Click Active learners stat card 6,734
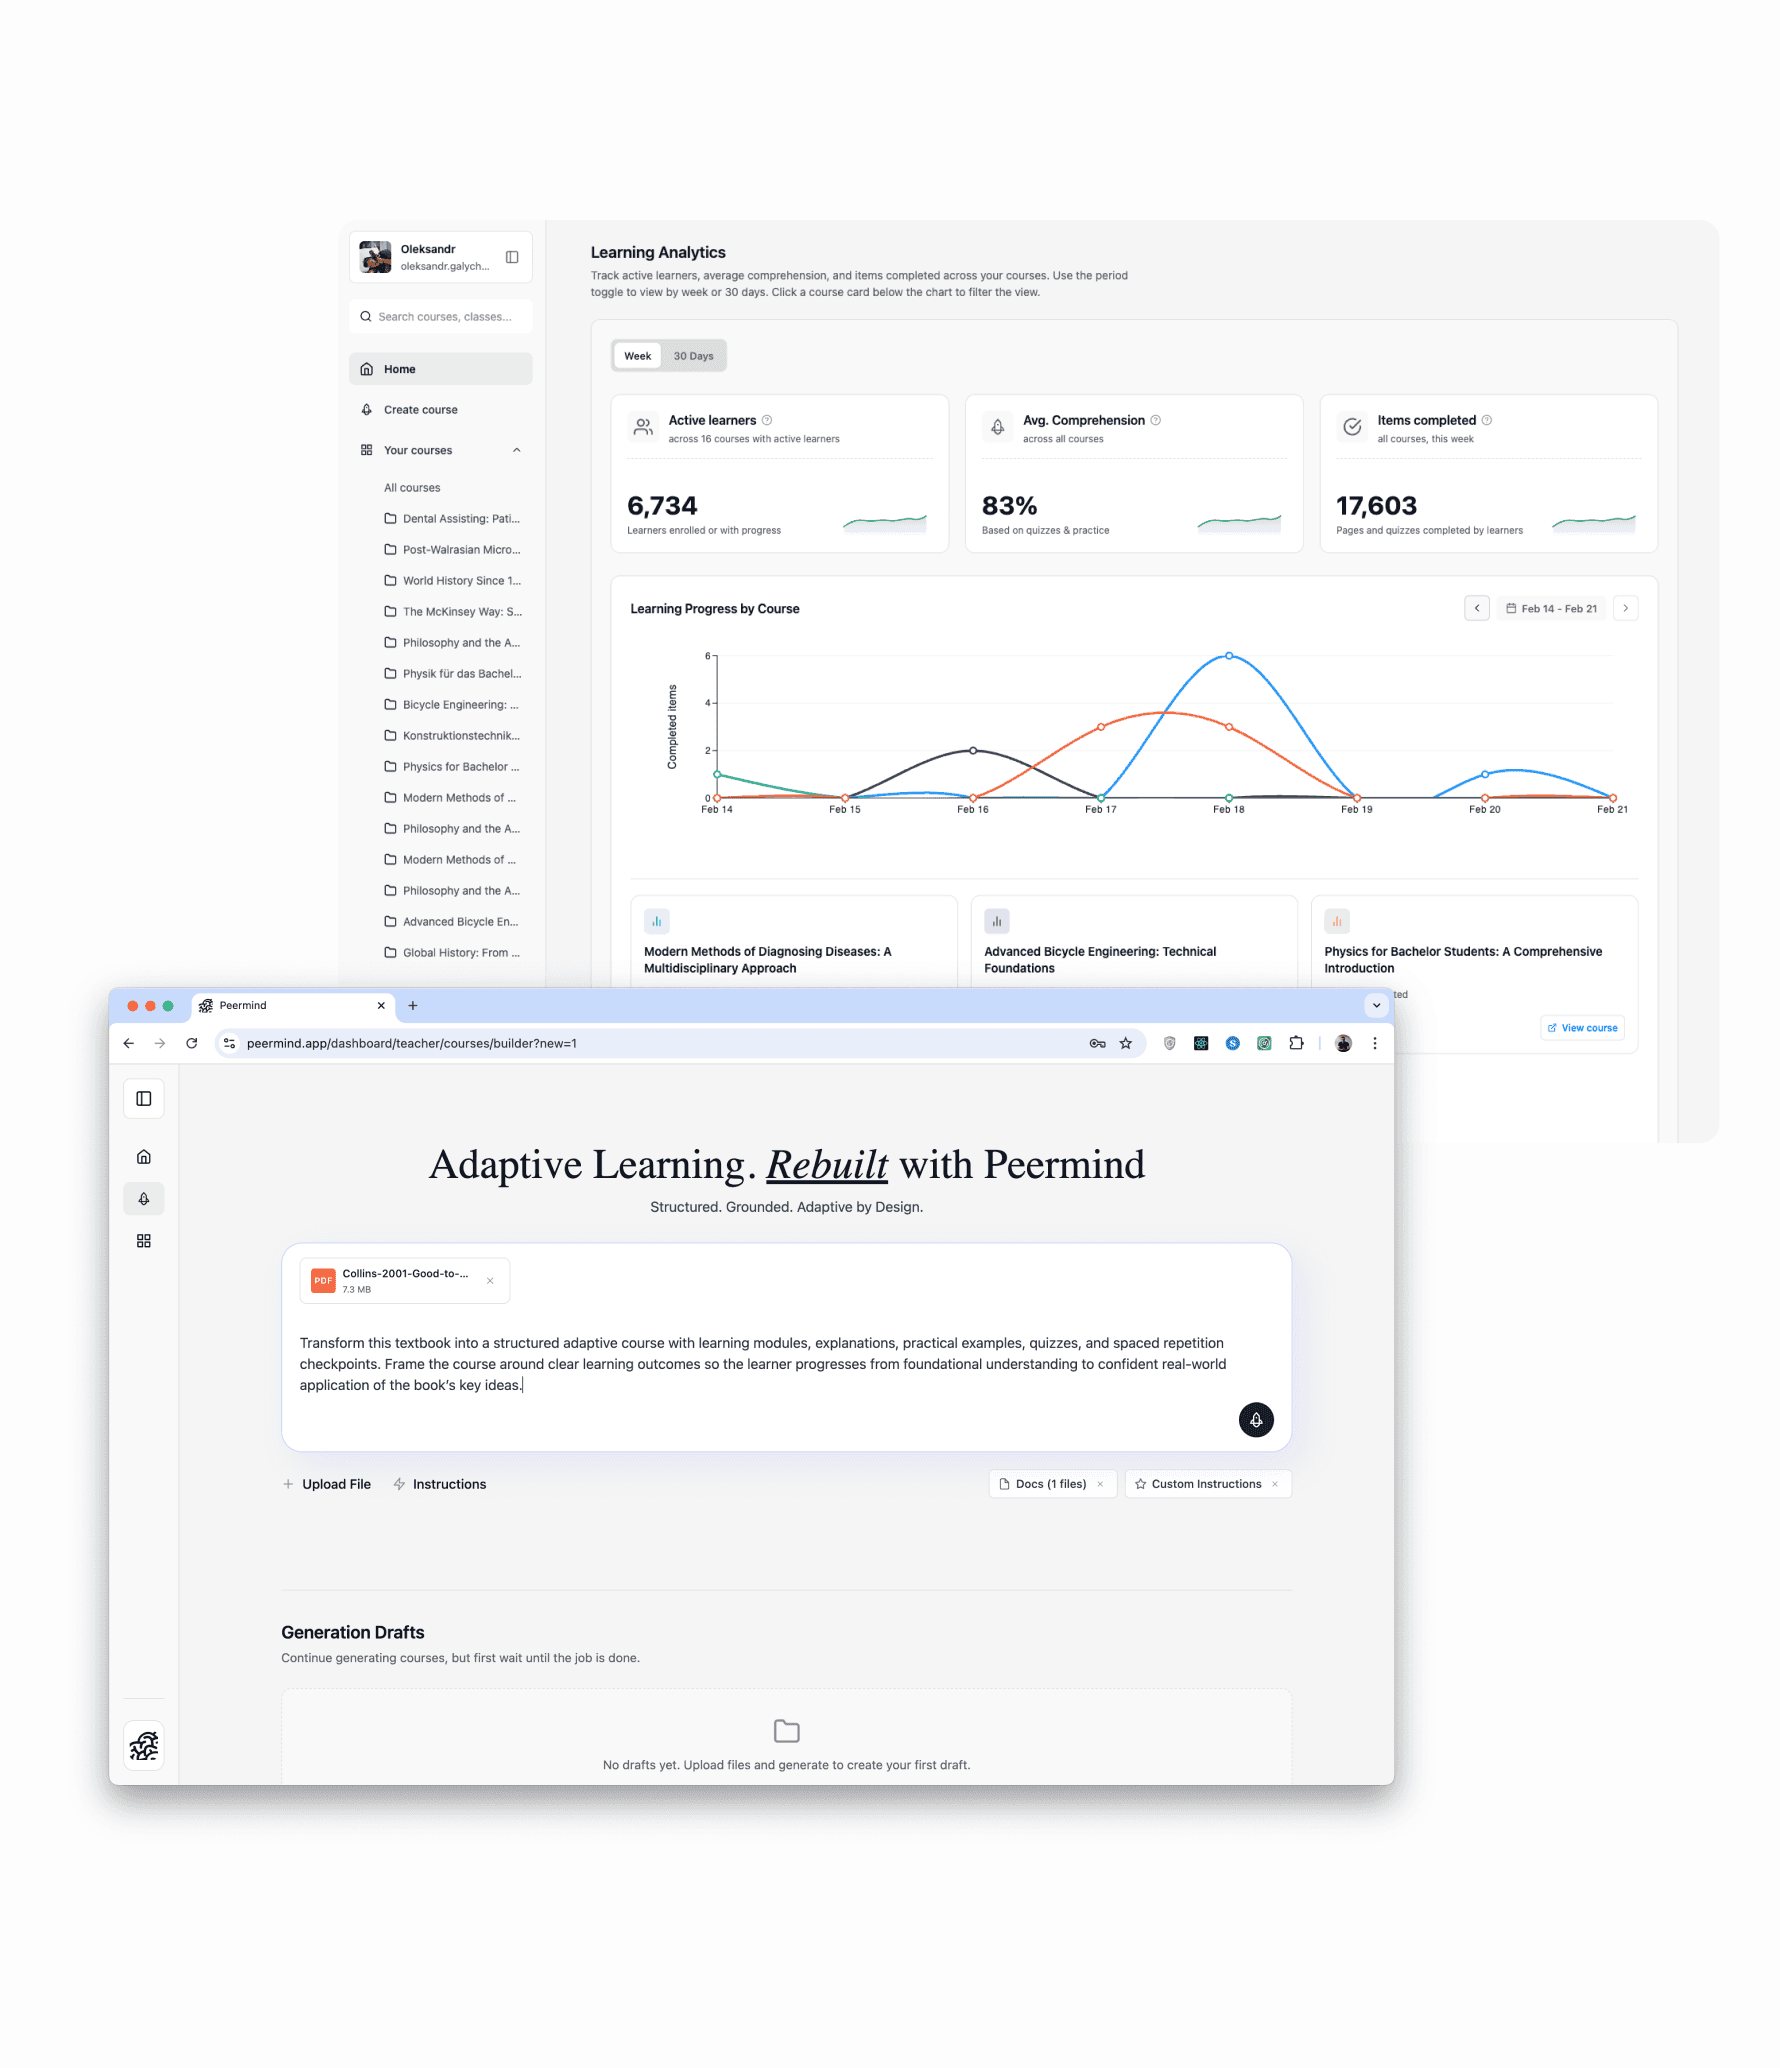 pyautogui.click(x=780, y=473)
